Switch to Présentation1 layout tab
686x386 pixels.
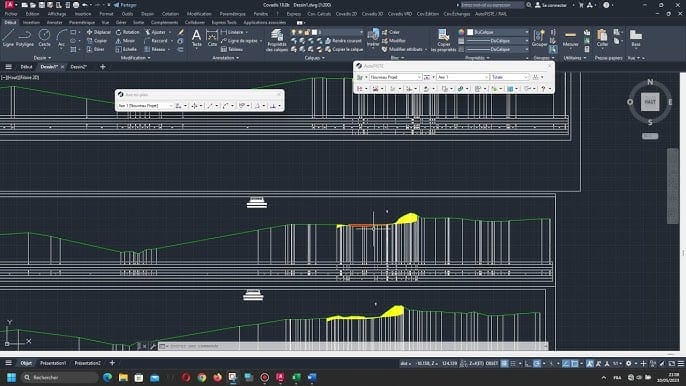click(x=53, y=363)
